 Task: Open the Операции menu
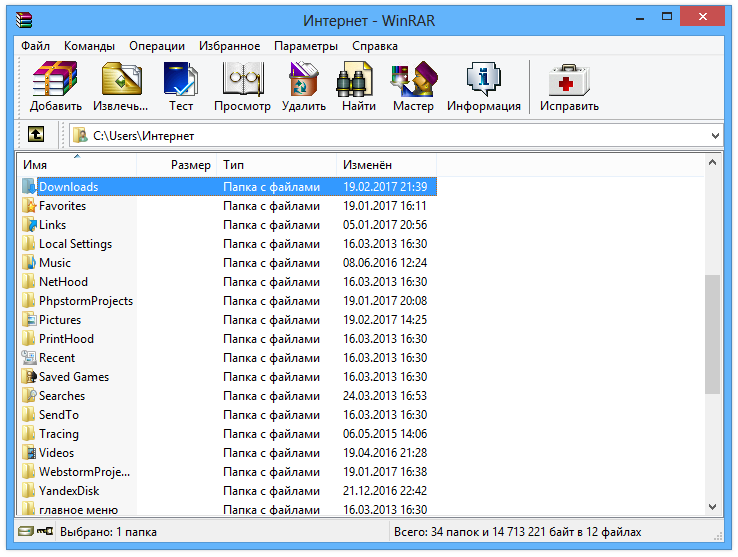(x=157, y=46)
